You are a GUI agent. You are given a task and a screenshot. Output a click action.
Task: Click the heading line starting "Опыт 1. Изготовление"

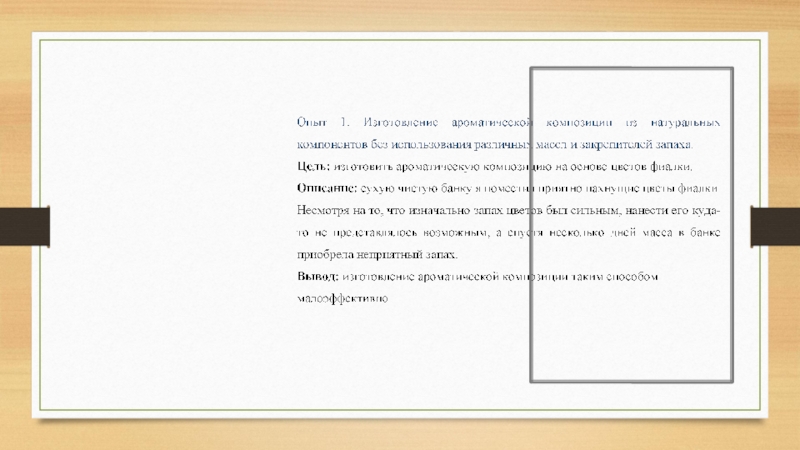[508, 123]
